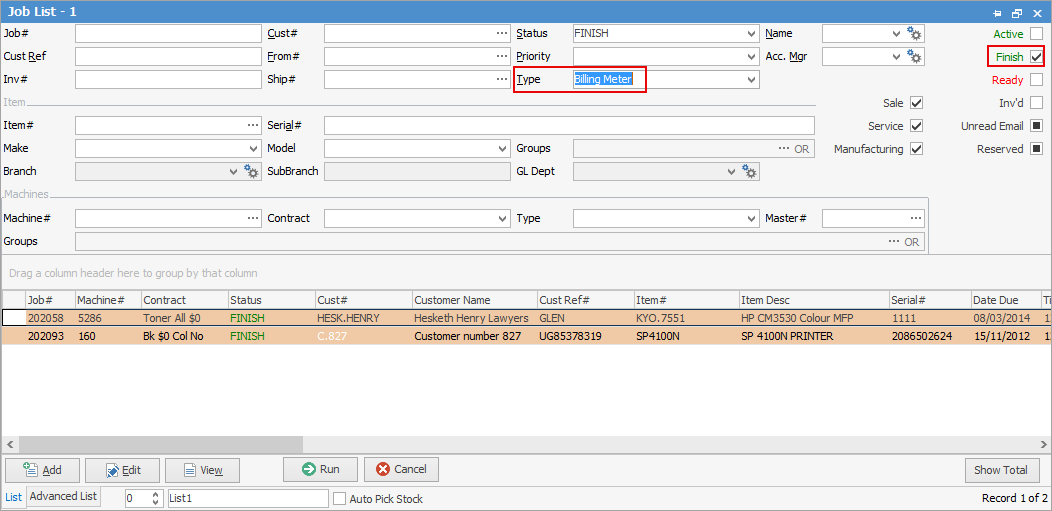Sort by Date Due column header
The width and height of the screenshot is (1052, 511).
1004,300
